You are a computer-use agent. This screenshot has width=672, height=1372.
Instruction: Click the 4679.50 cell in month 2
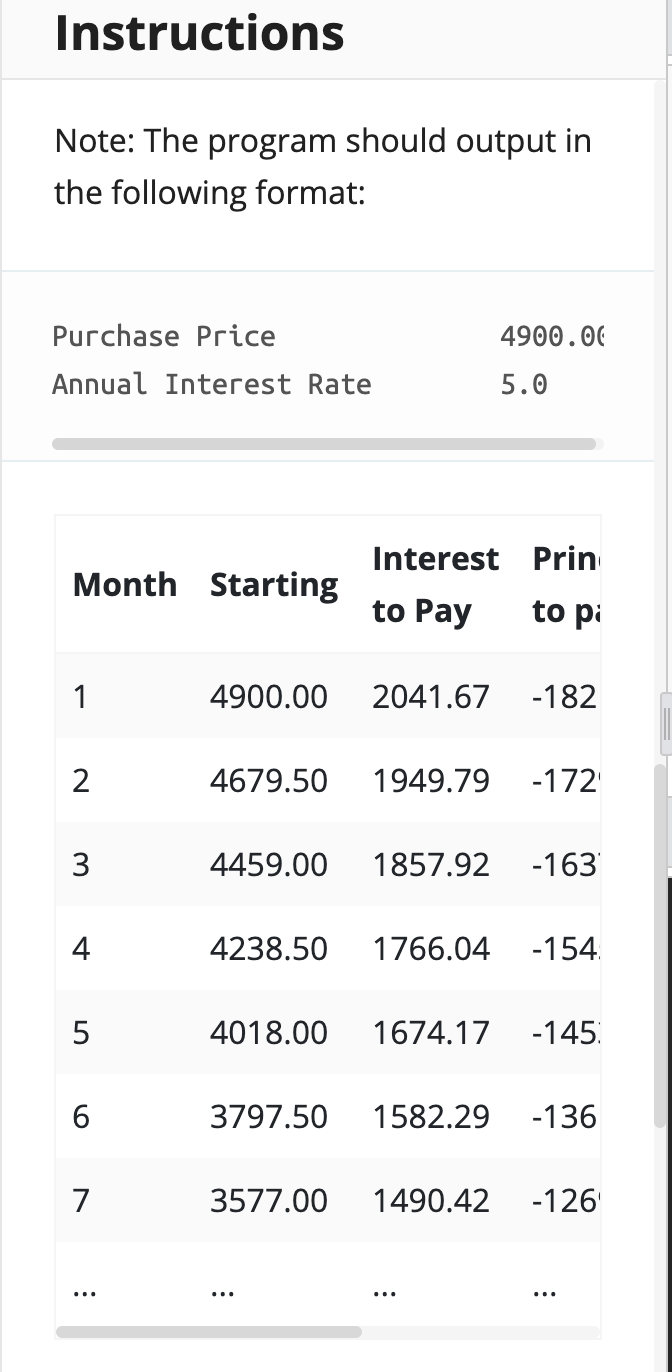[x=269, y=781]
